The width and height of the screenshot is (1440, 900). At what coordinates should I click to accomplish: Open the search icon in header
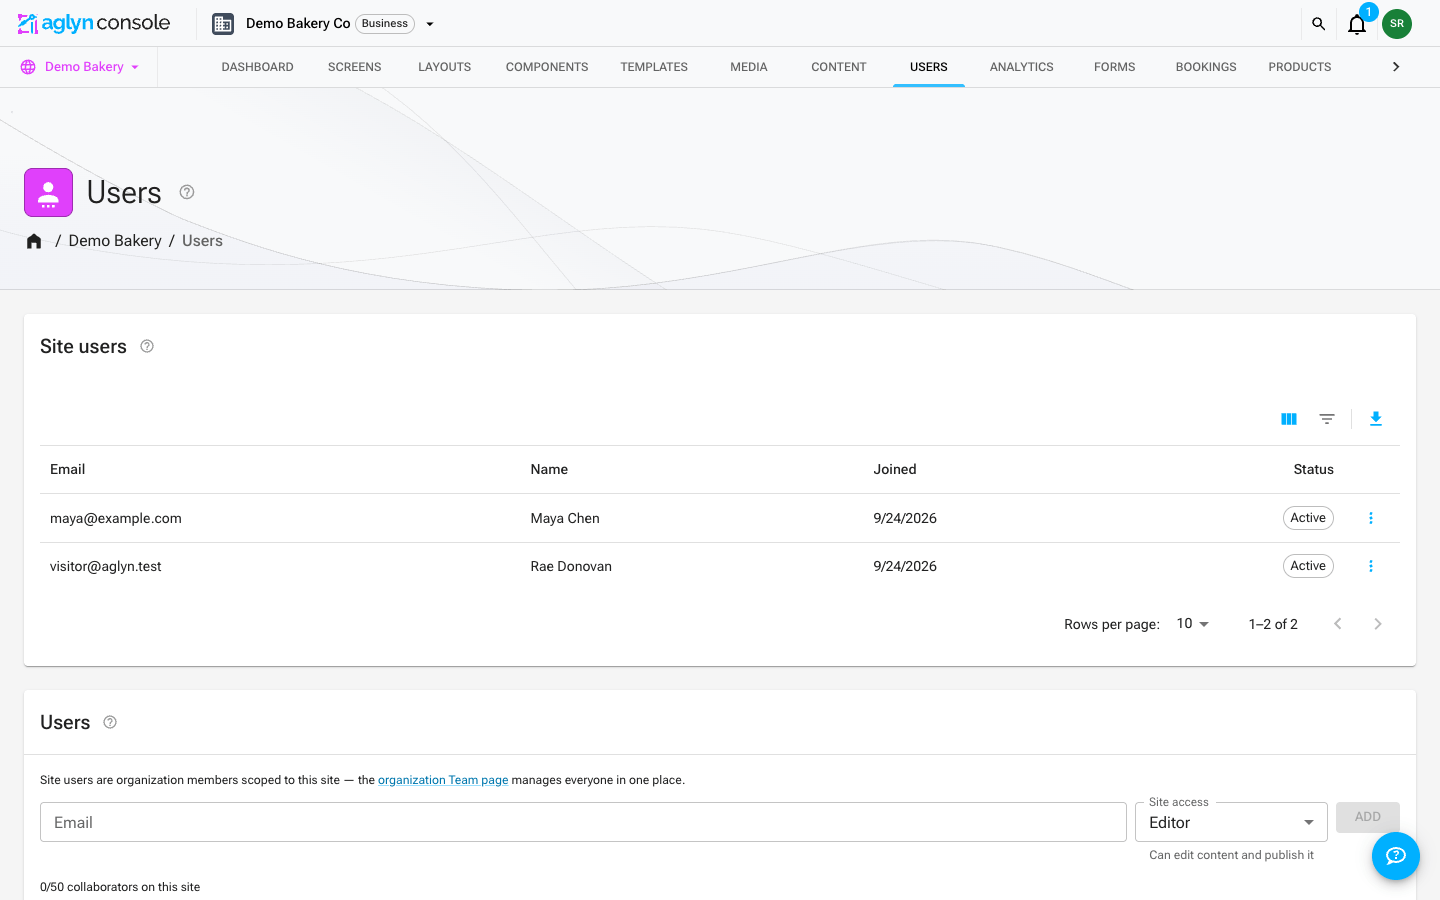tap(1318, 24)
